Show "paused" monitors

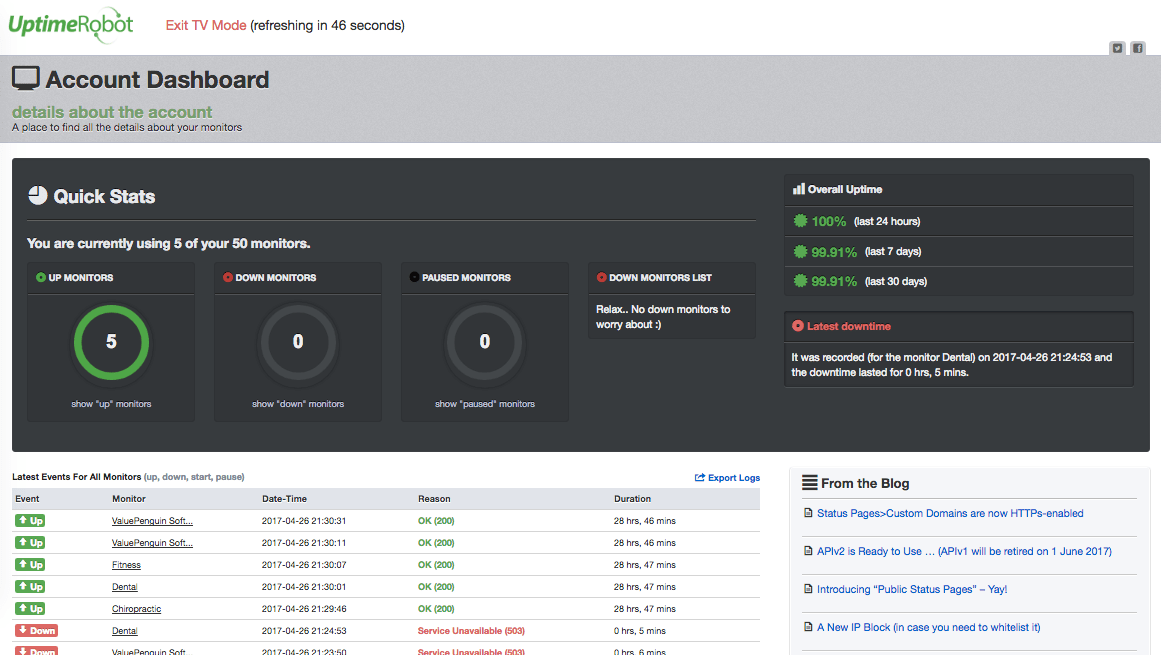point(485,404)
